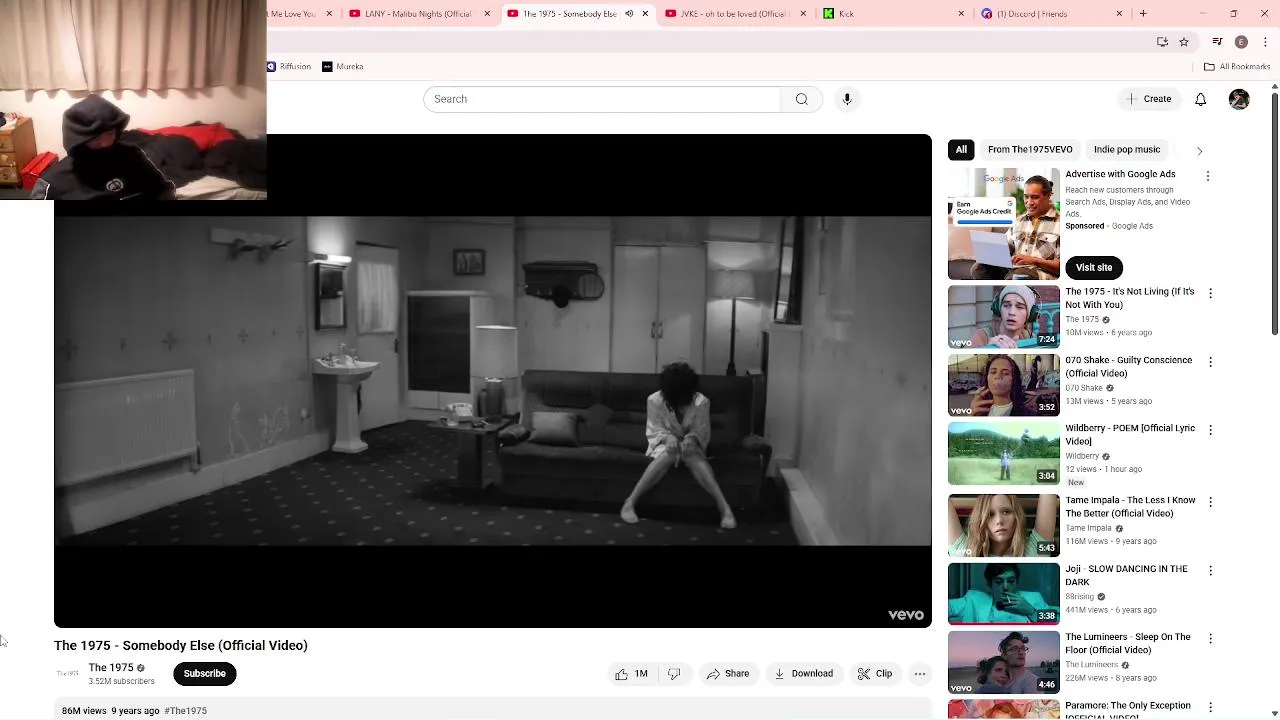
Task: Download the video
Action: (804, 674)
